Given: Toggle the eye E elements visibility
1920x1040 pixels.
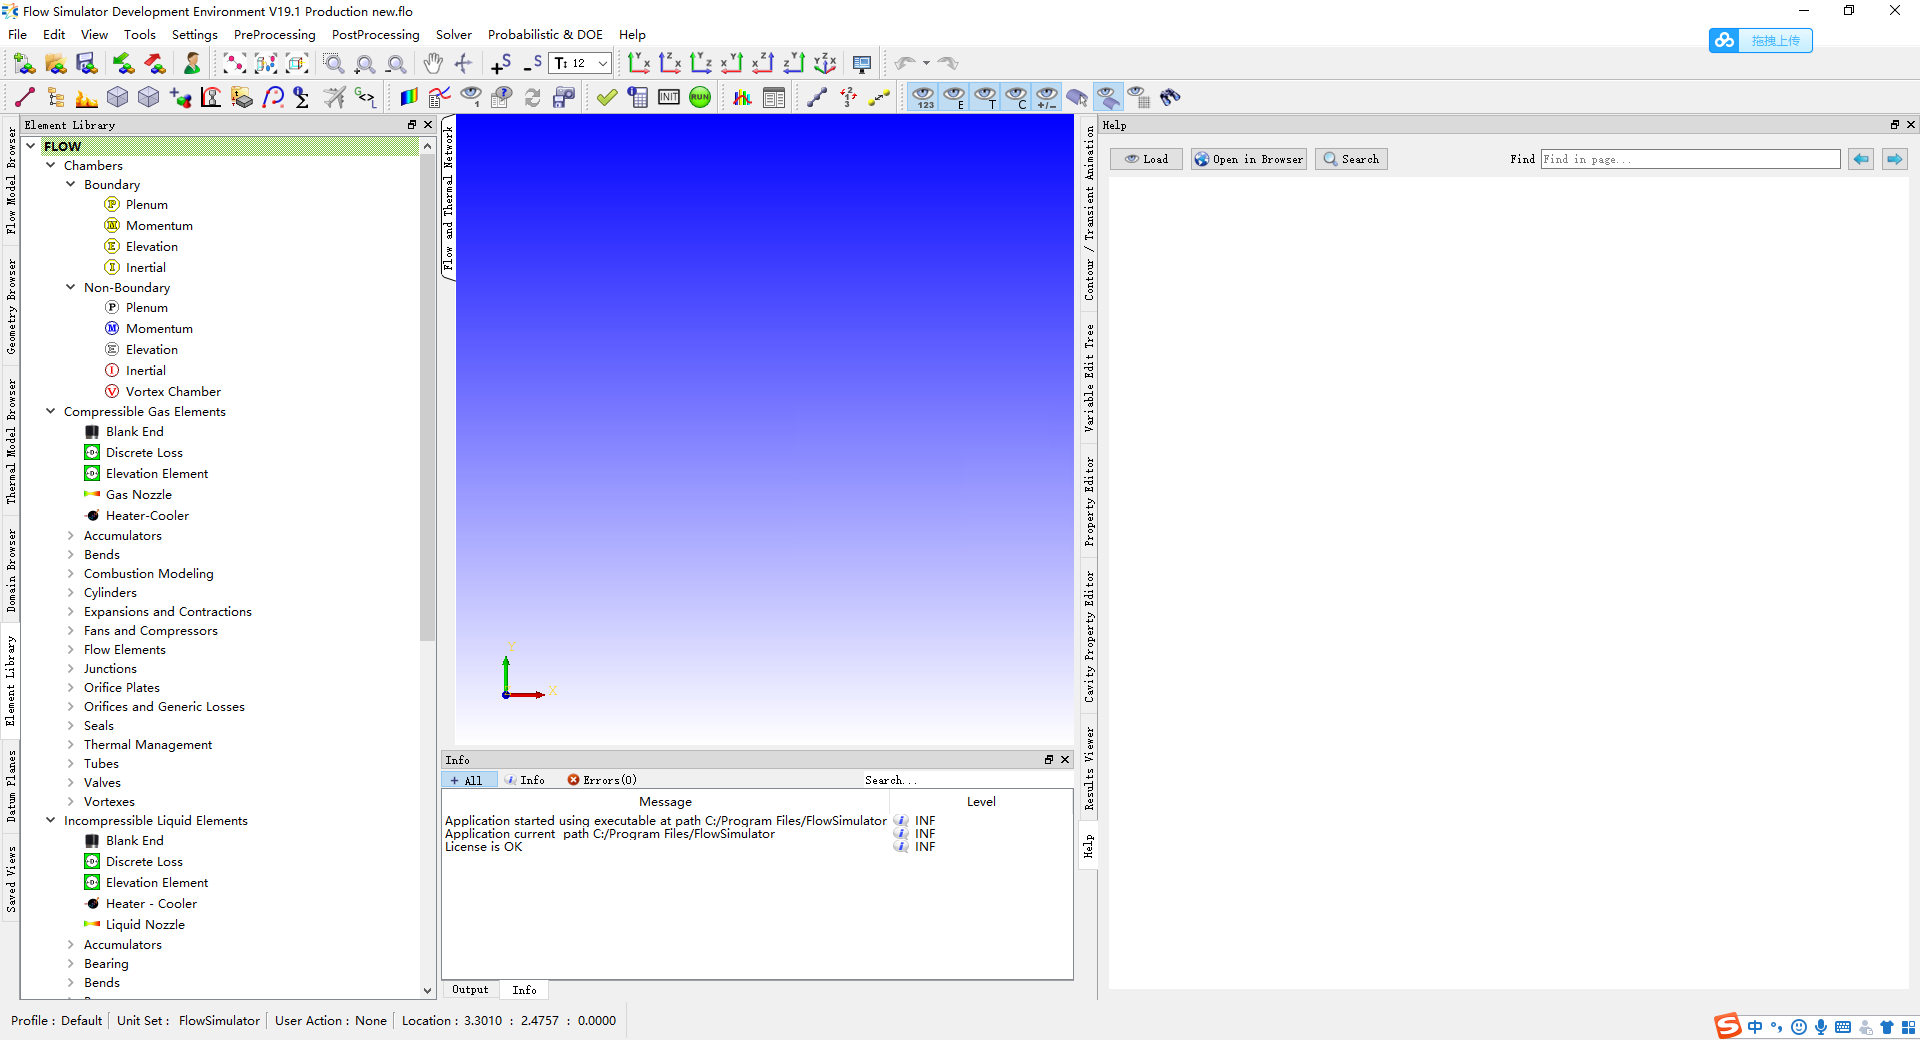Looking at the screenshot, I should 954,97.
